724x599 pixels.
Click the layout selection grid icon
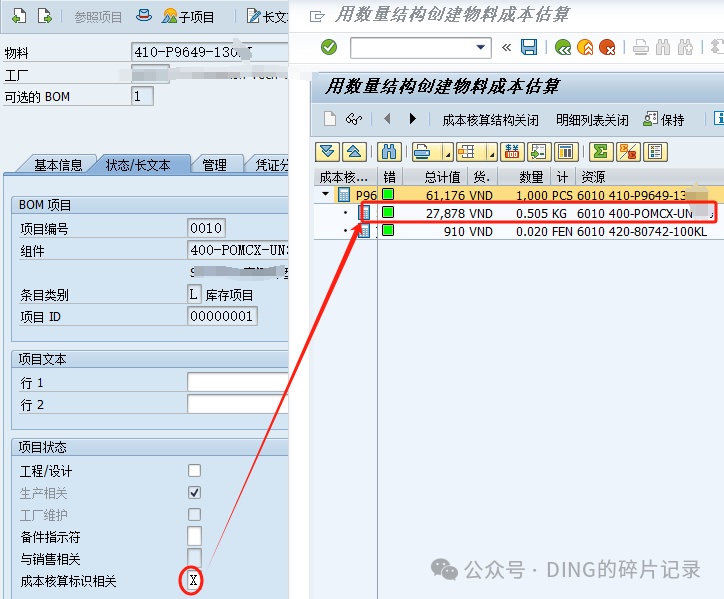tap(467, 151)
